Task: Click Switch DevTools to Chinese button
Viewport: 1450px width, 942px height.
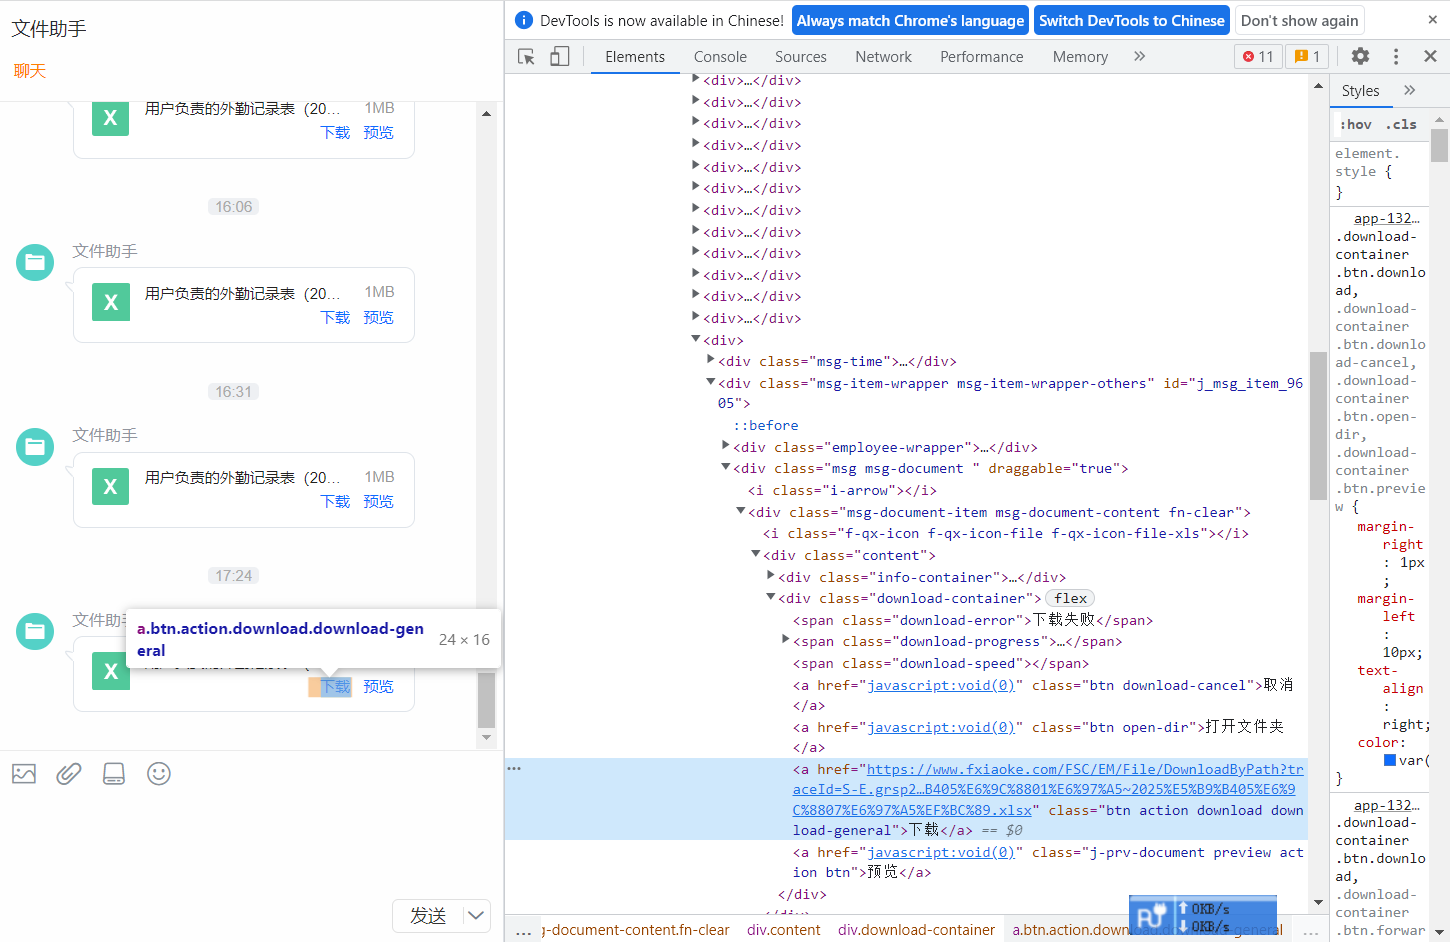Action: [x=1131, y=21]
